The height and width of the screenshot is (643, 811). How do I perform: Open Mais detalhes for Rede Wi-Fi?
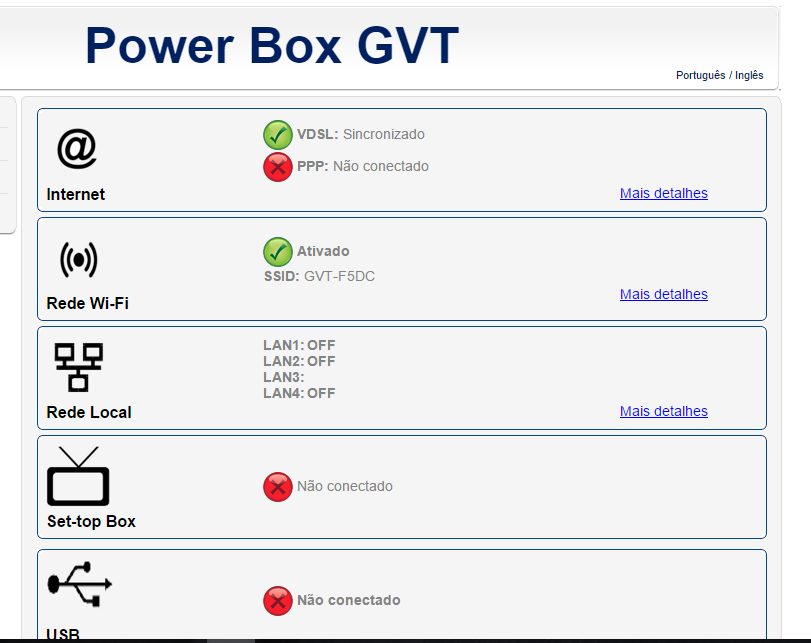coord(664,294)
